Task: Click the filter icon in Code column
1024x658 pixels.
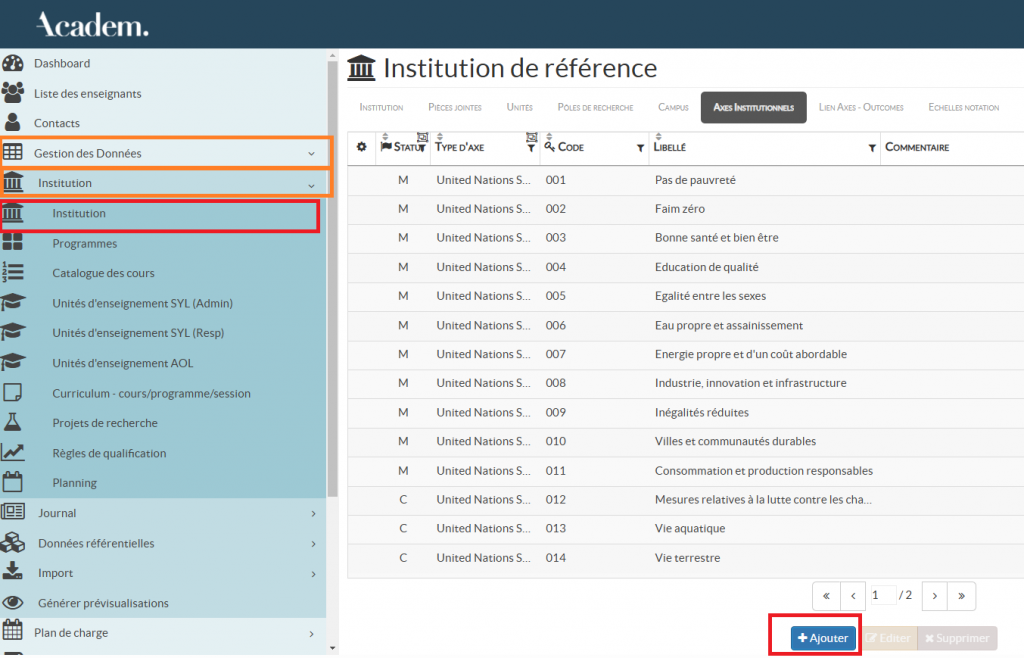Action: 640,148
